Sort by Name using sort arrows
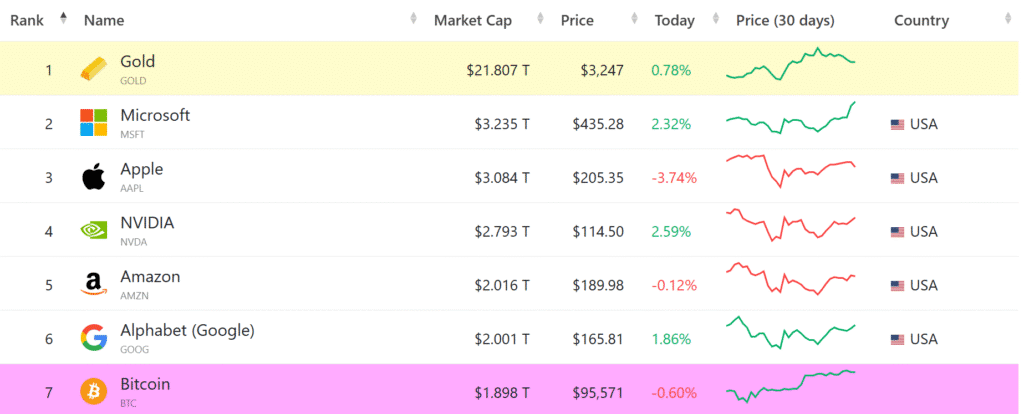 pos(414,19)
